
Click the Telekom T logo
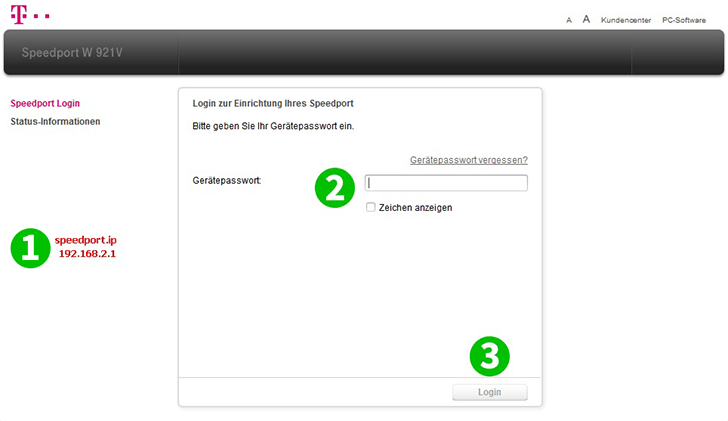pyautogui.click(x=30, y=14)
